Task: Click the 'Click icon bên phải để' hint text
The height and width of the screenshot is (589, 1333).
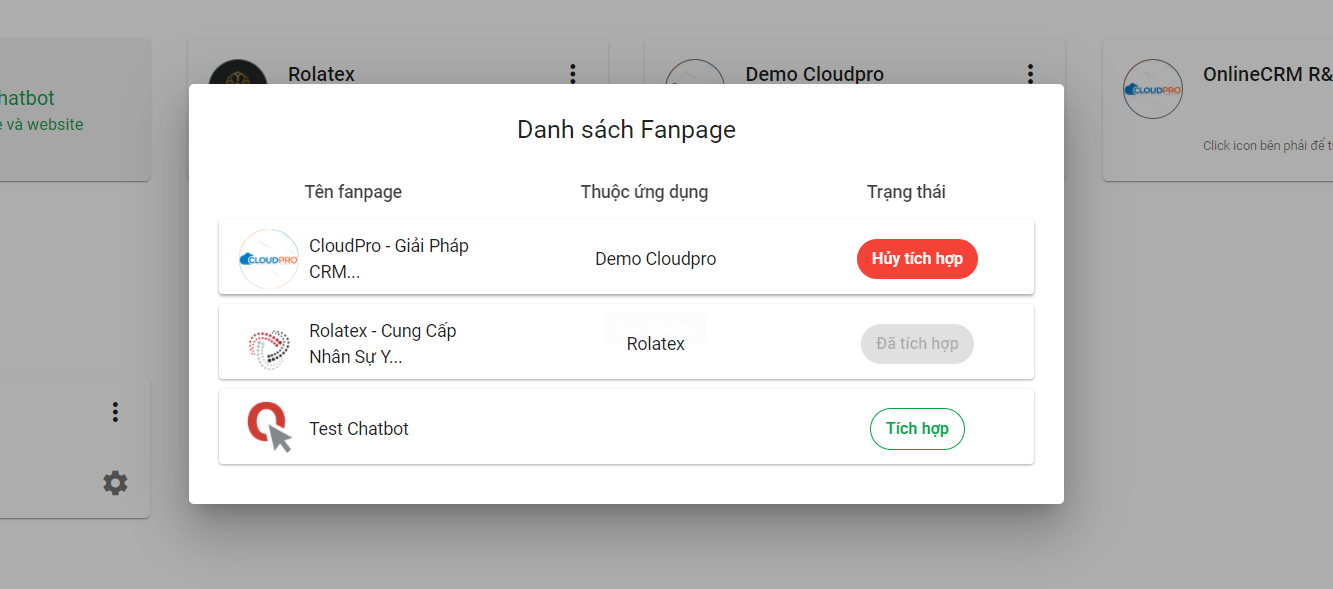Action: 1268,146
